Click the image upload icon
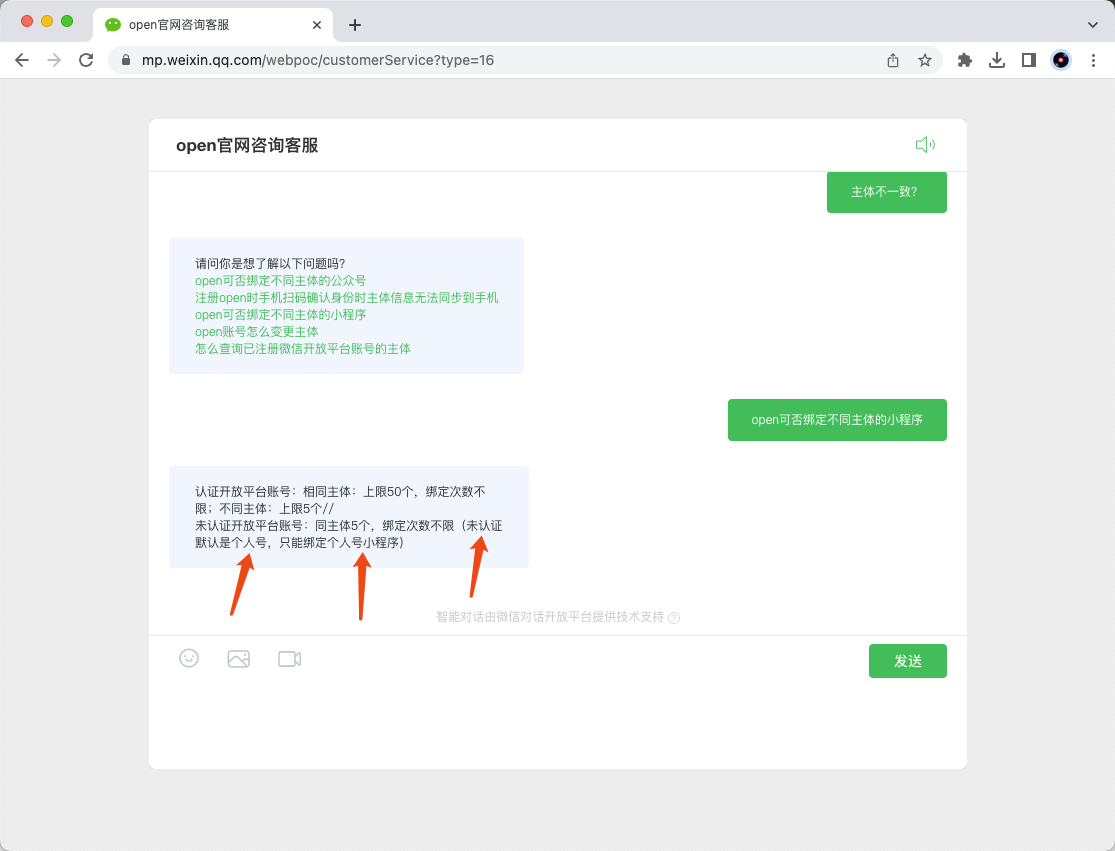The image size is (1115, 851). [x=239, y=659]
